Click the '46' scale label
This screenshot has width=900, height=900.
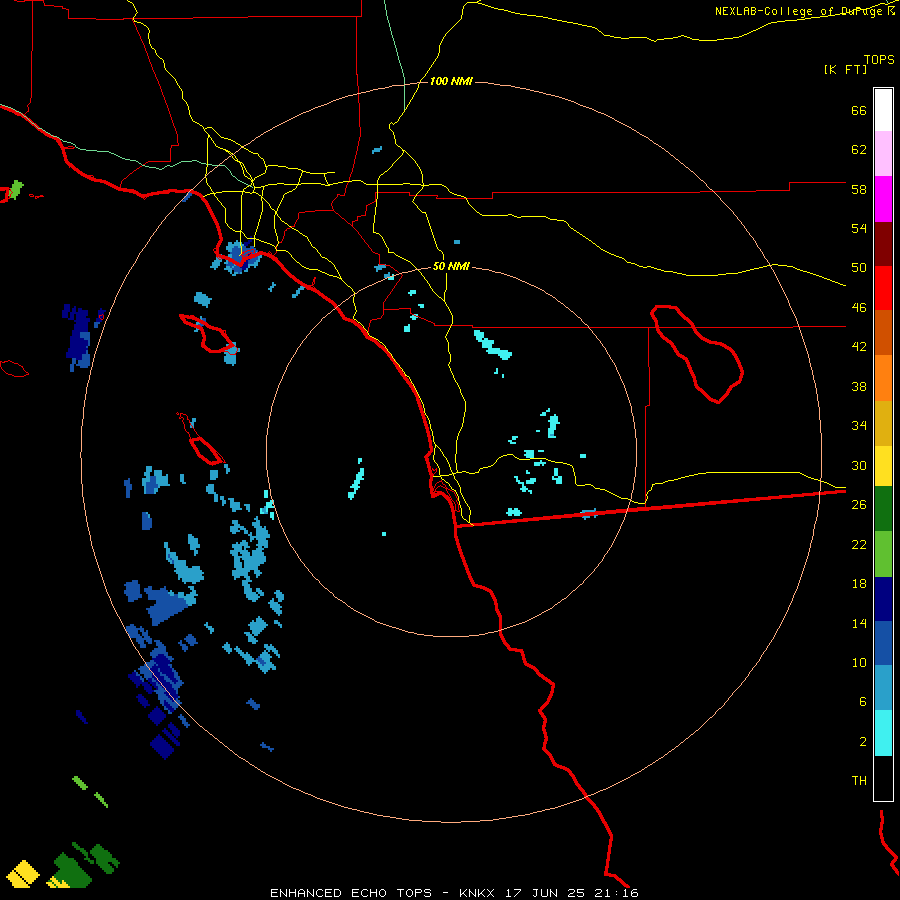point(859,308)
